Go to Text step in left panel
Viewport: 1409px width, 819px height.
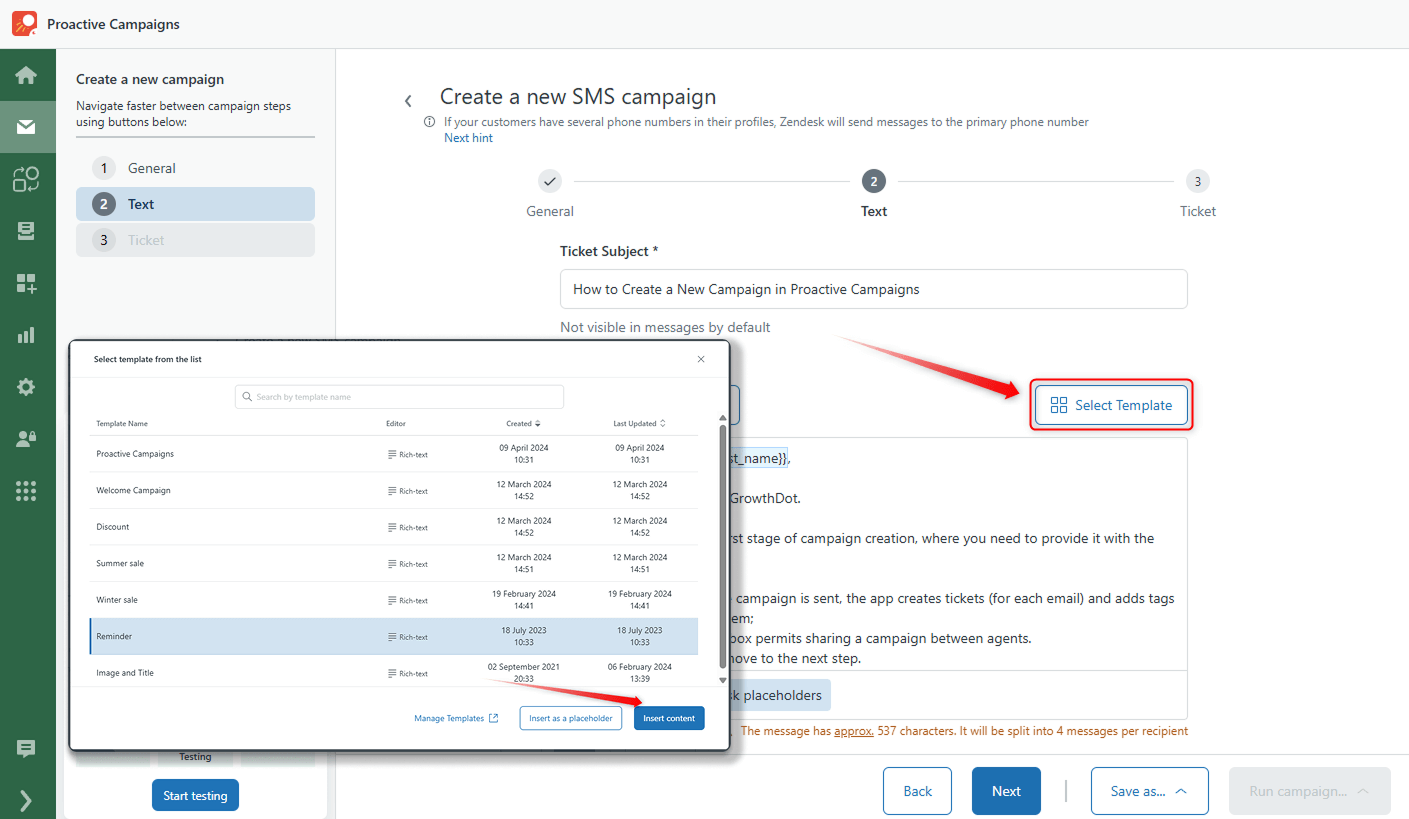(x=195, y=204)
